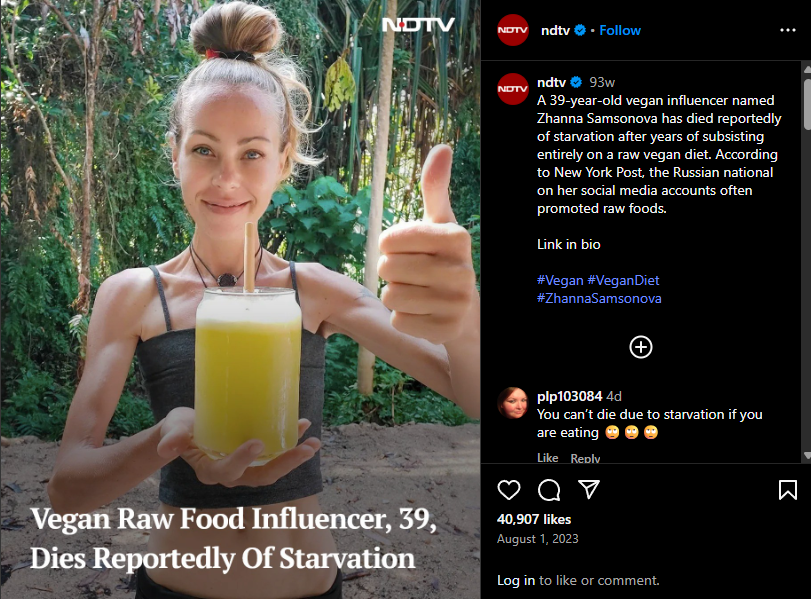The width and height of the screenshot is (811, 599).
Task: Click the comments scrollbar down arrow
Action: (x=806, y=455)
